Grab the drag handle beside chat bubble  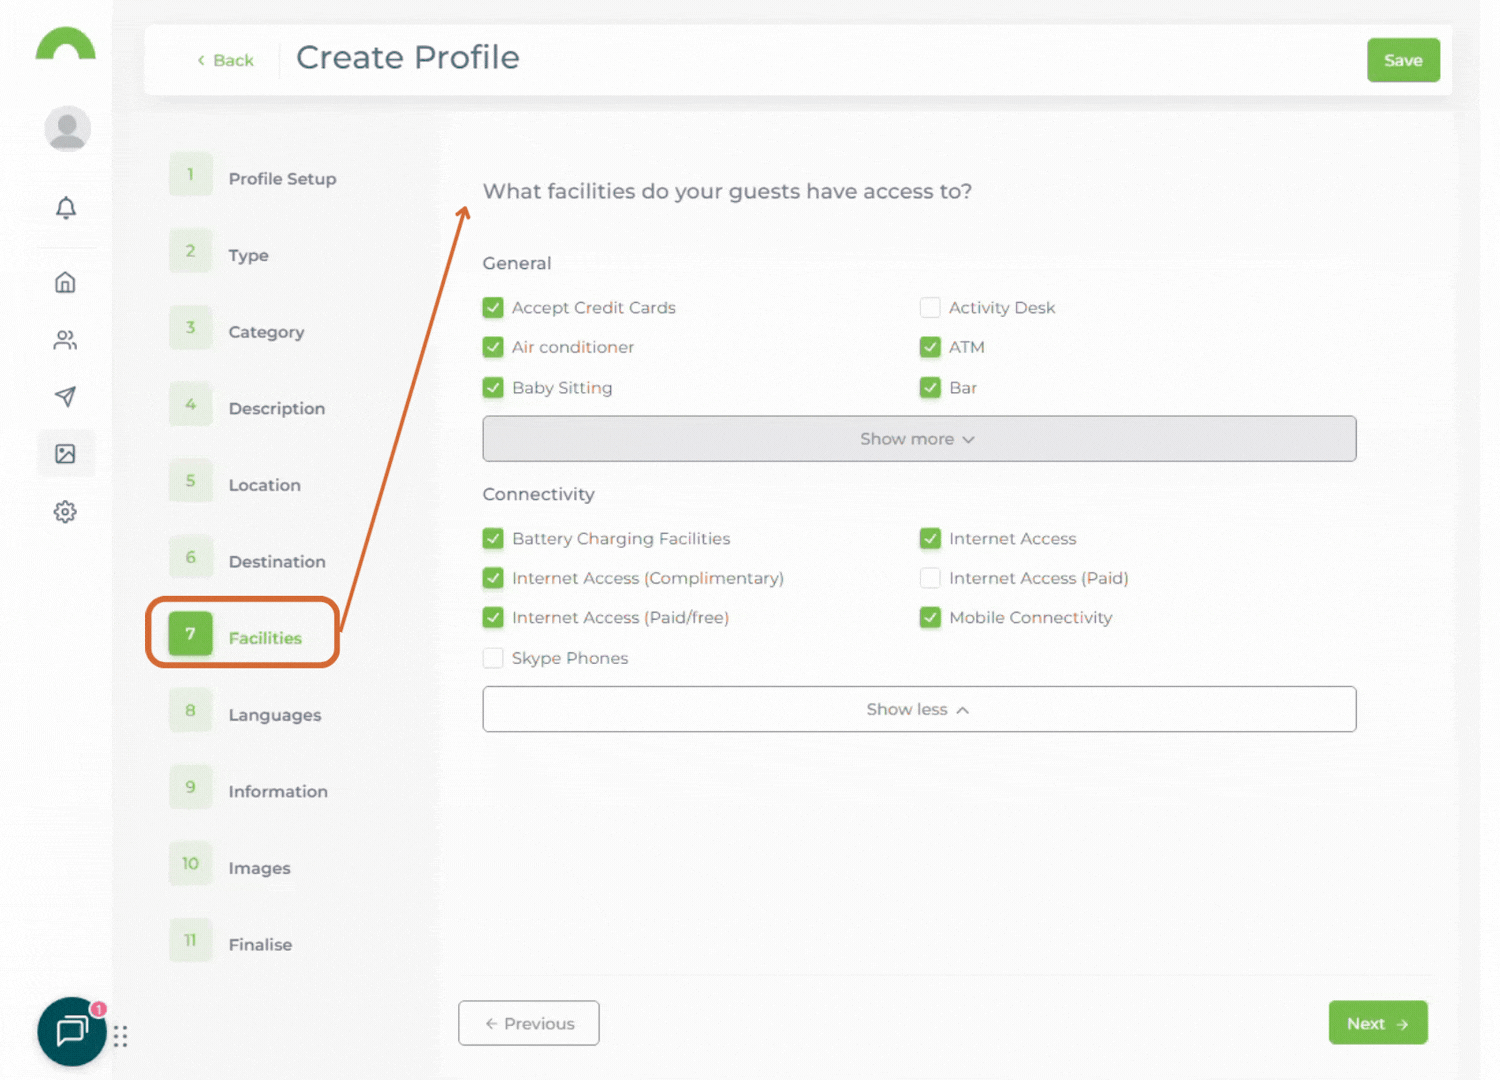tap(121, 1036)
